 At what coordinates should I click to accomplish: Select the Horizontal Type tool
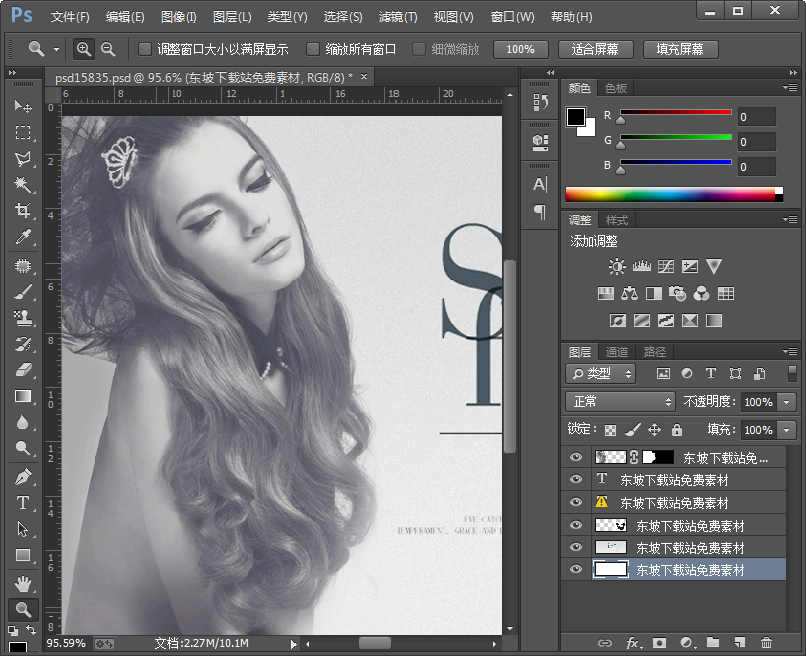pos(22,503)
